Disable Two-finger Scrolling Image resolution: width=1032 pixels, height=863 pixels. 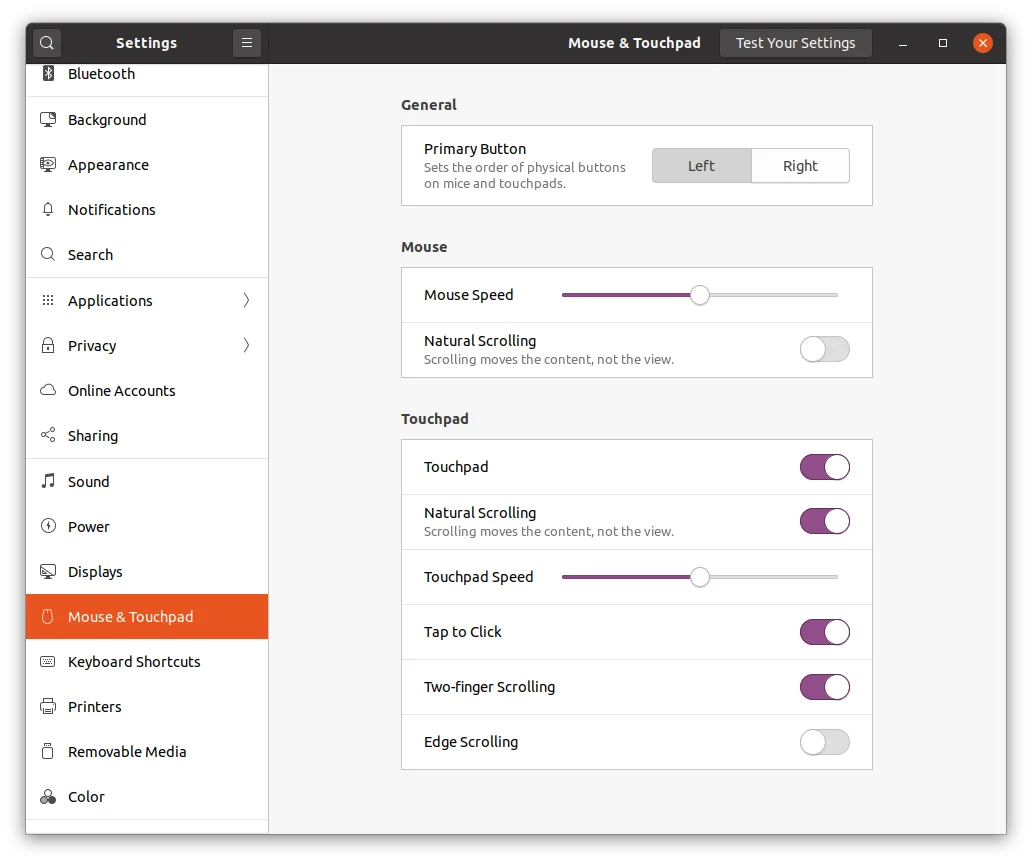pos(825,687)
